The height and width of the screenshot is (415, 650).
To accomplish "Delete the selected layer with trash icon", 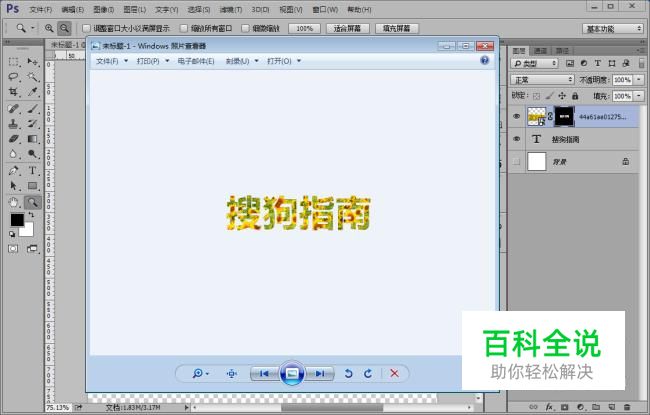I will coord(627,407).
